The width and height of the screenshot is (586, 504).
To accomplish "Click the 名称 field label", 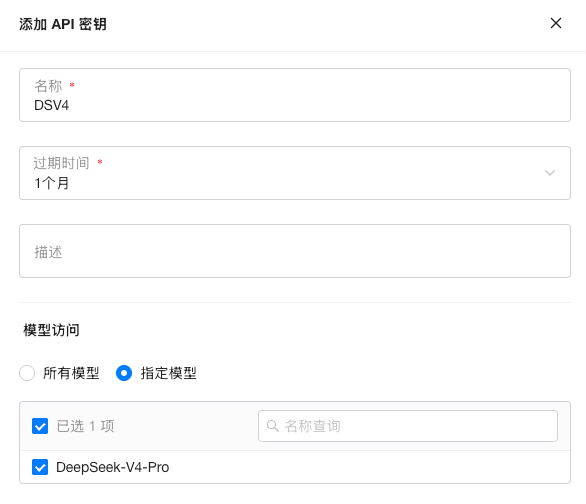I will tap(48, 86).
